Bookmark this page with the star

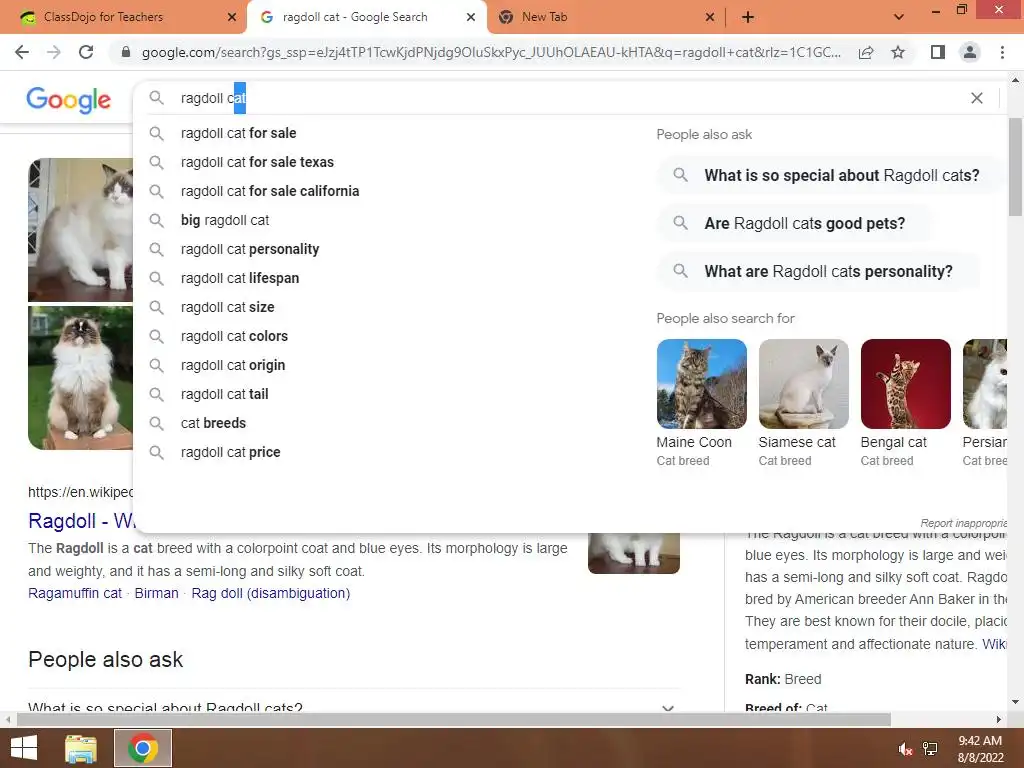point(898,52)
